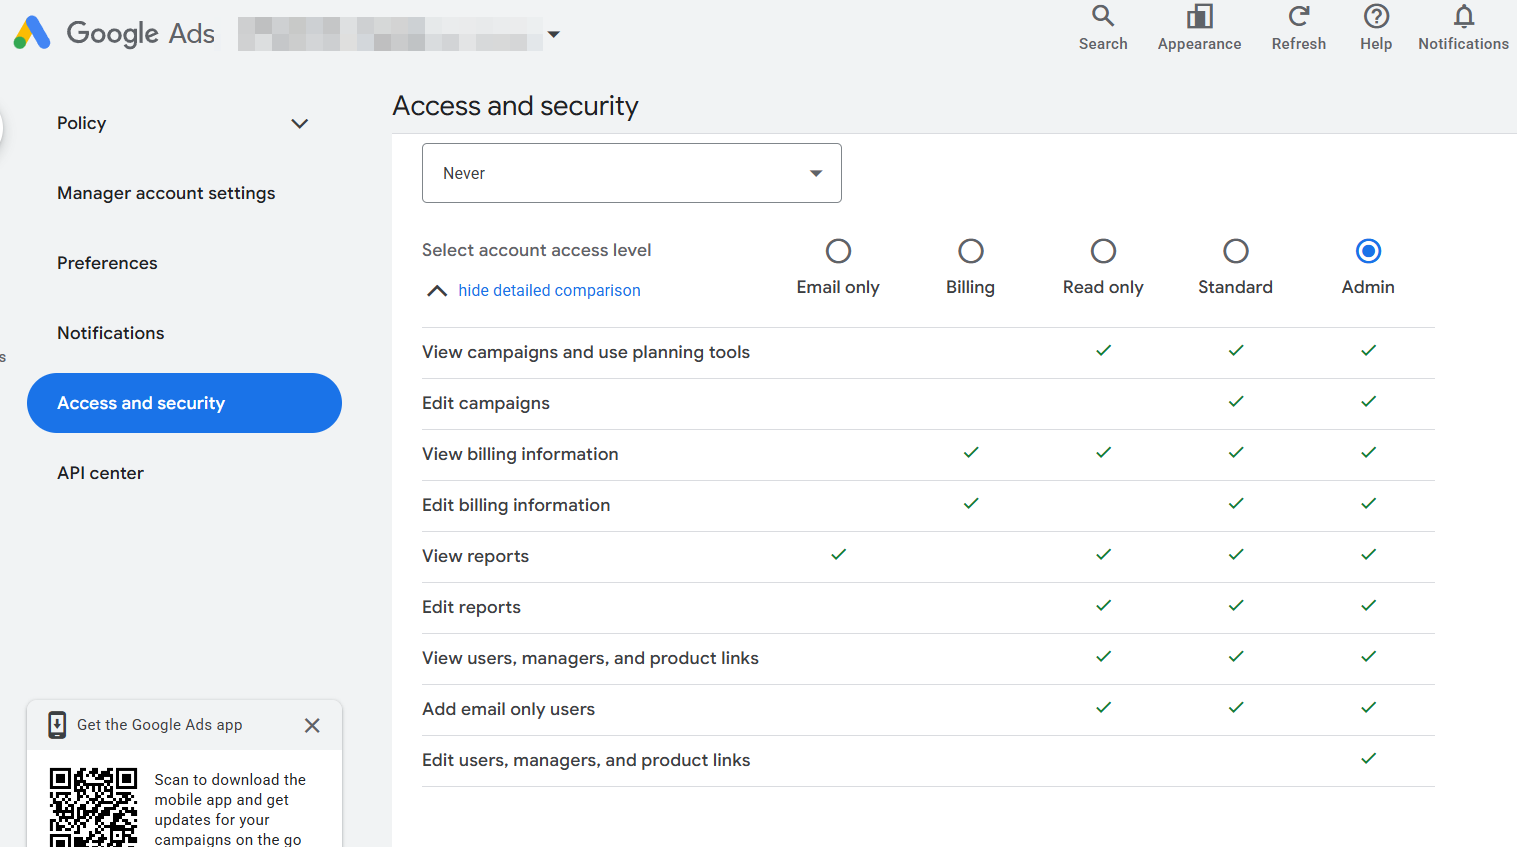The height and width of the screenshot is (847, 1517).
Task: Dismiss the Get the Google Ads app card
Action: pyautogui.click(x=312, y=725)
